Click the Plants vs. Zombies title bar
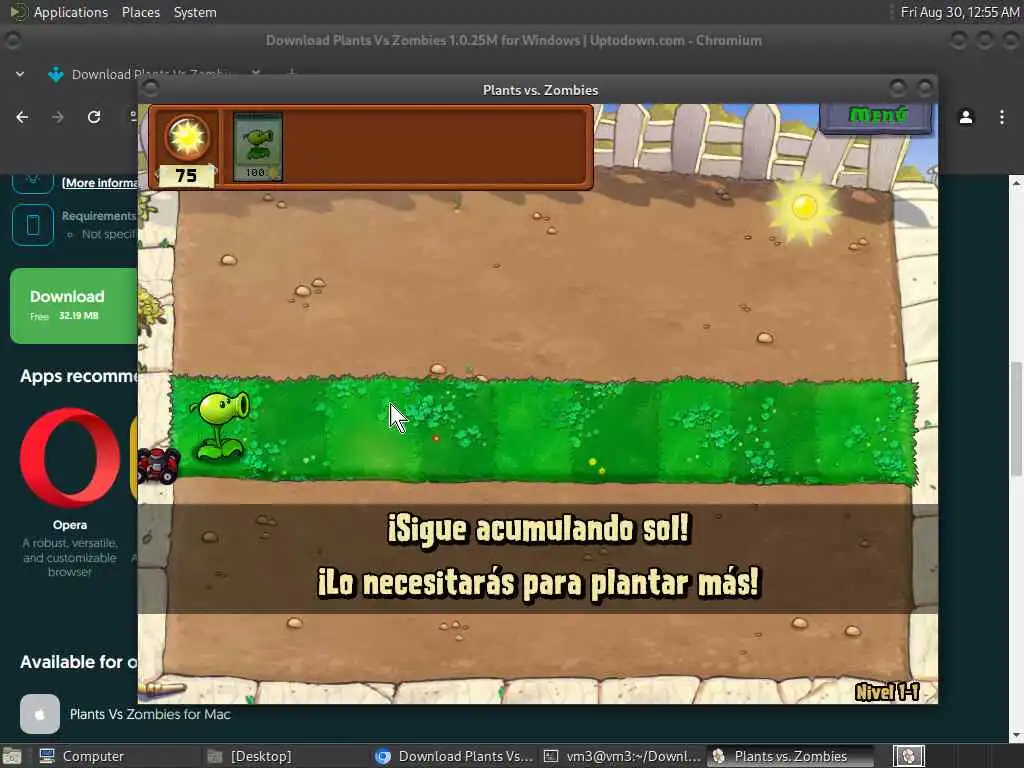 [540, 89]
